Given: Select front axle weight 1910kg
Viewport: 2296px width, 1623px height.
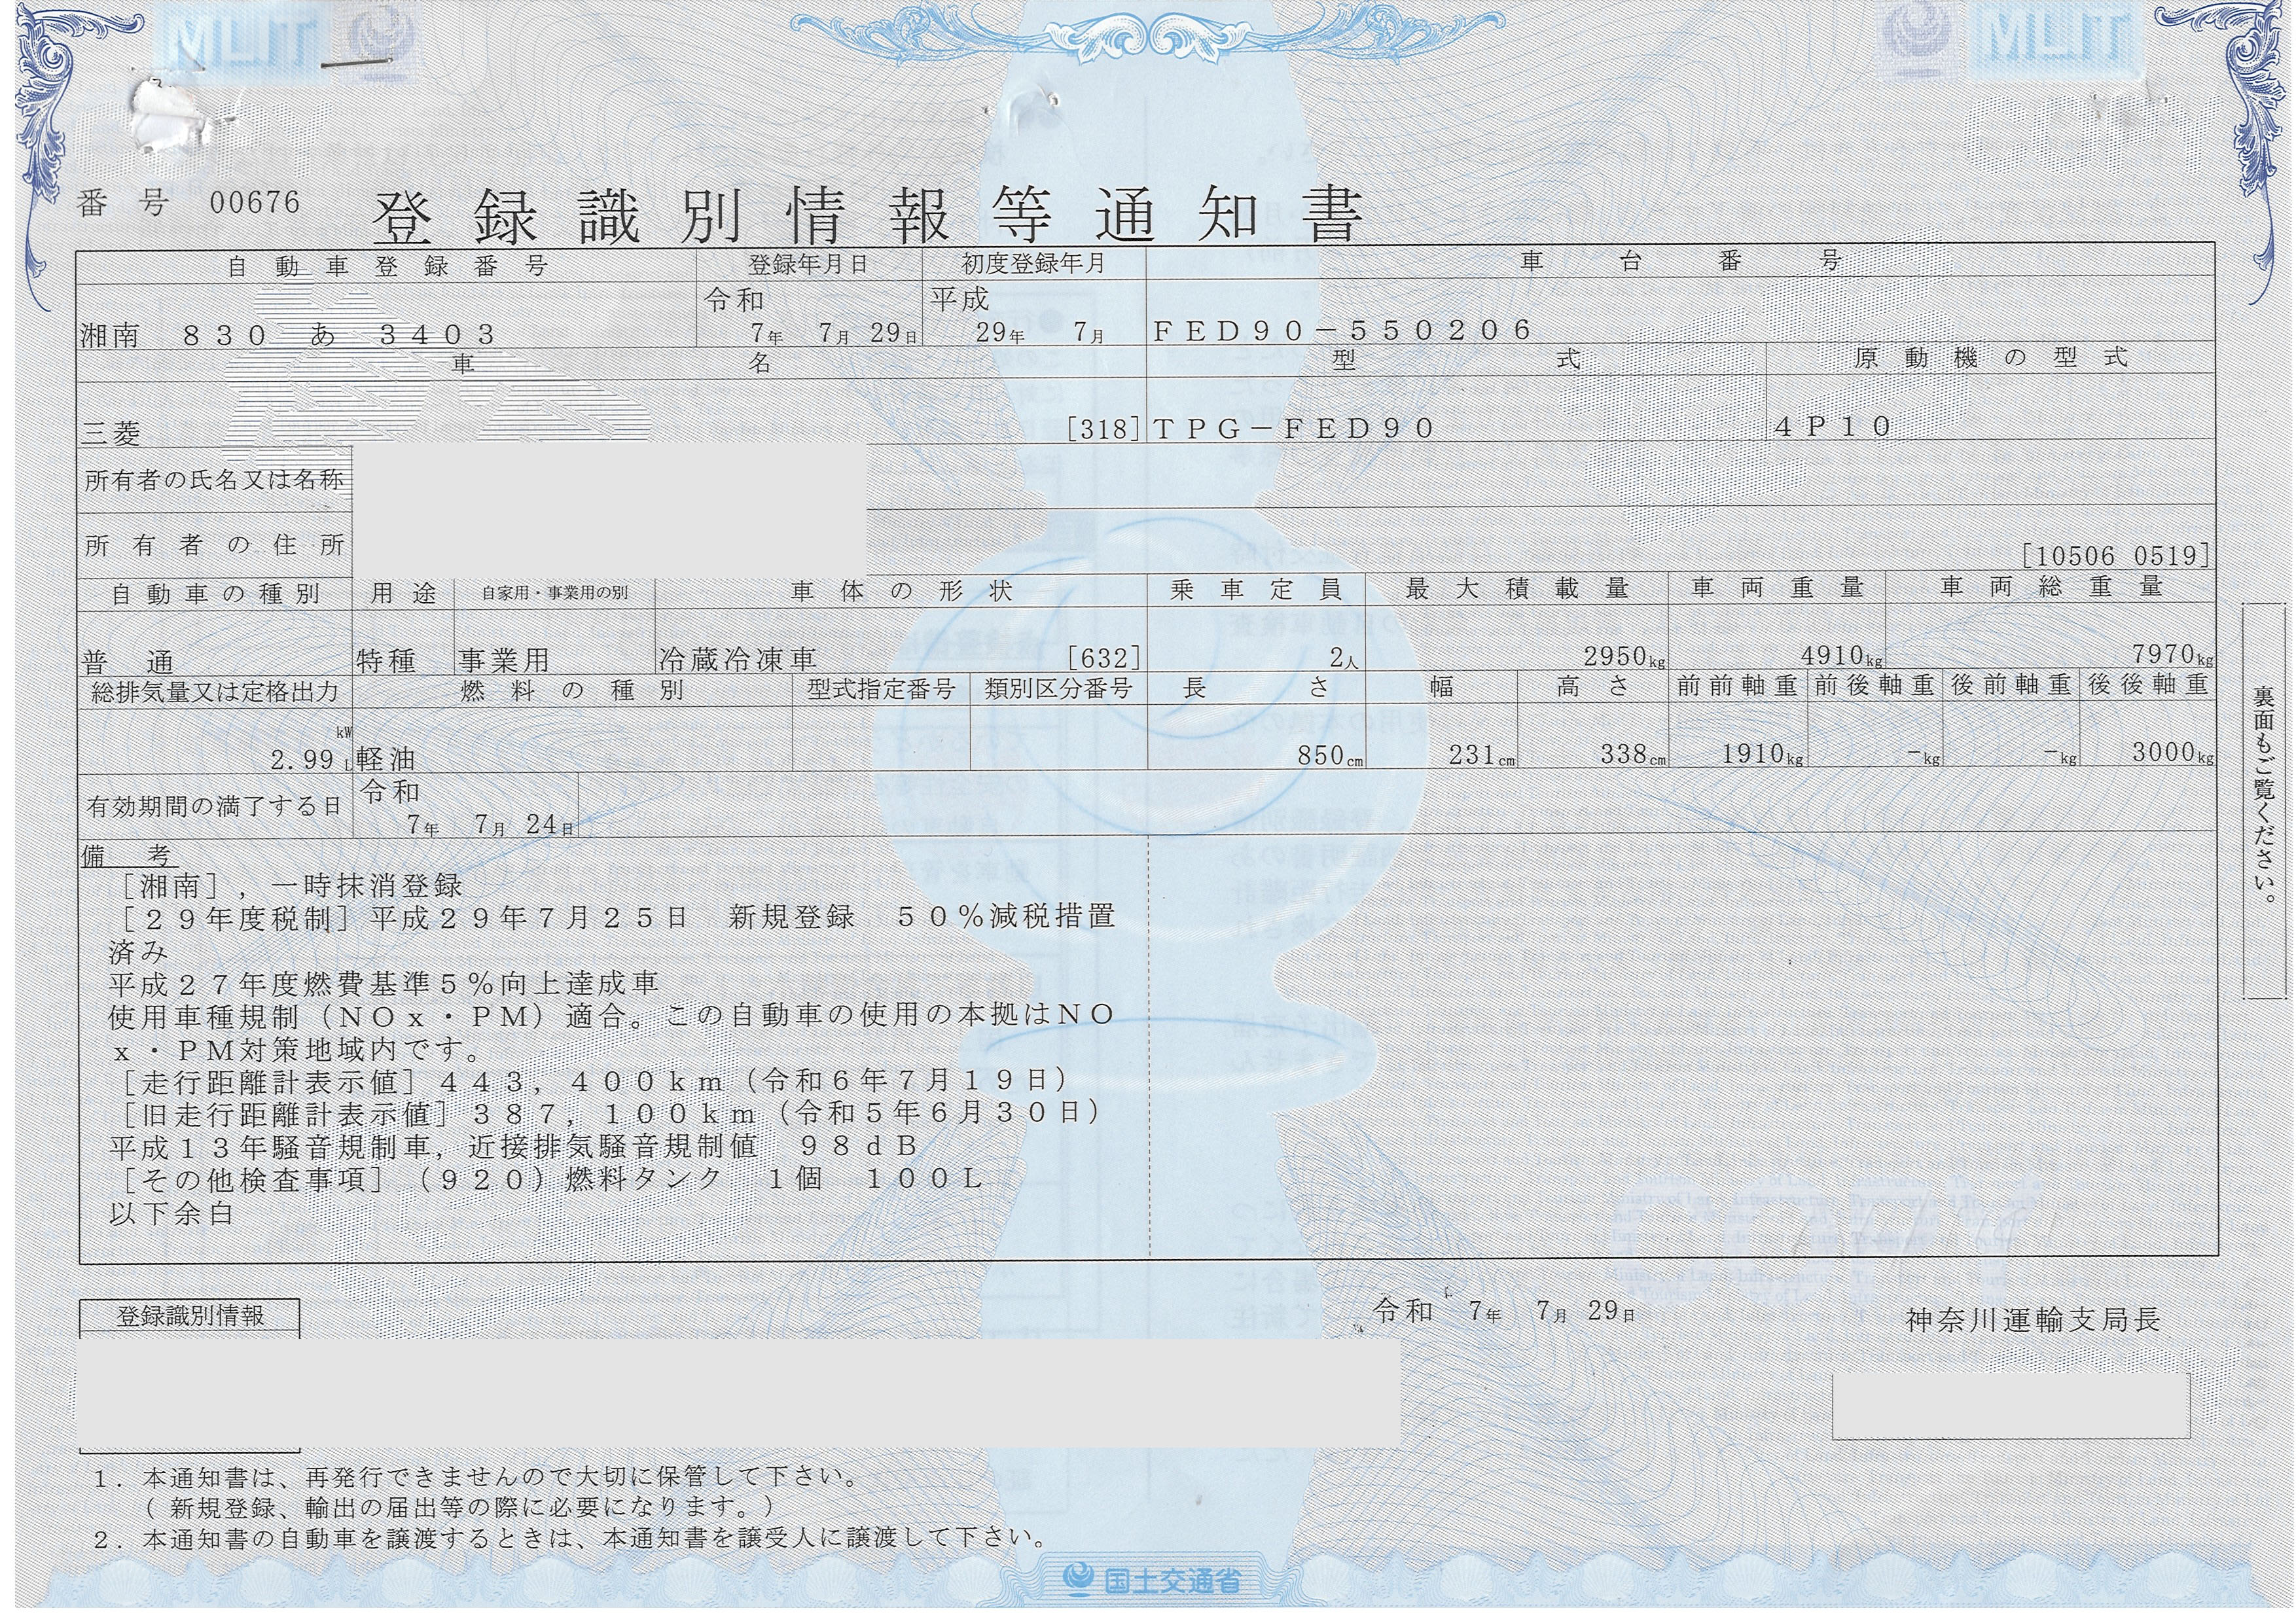Looking at the screenshot, I should pos(1762,754).
